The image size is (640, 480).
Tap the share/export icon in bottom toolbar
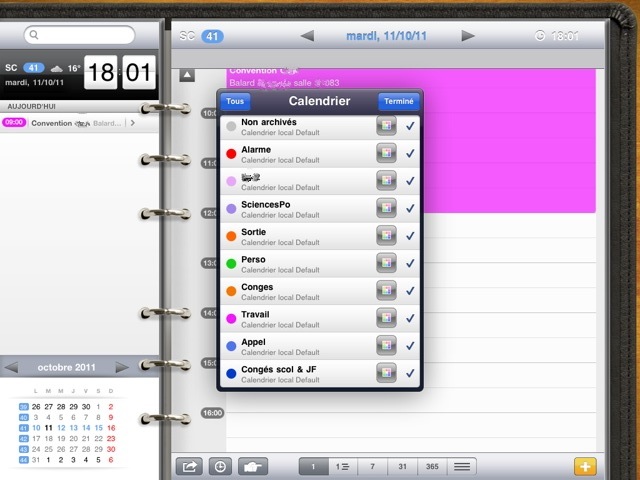point(189,466)
